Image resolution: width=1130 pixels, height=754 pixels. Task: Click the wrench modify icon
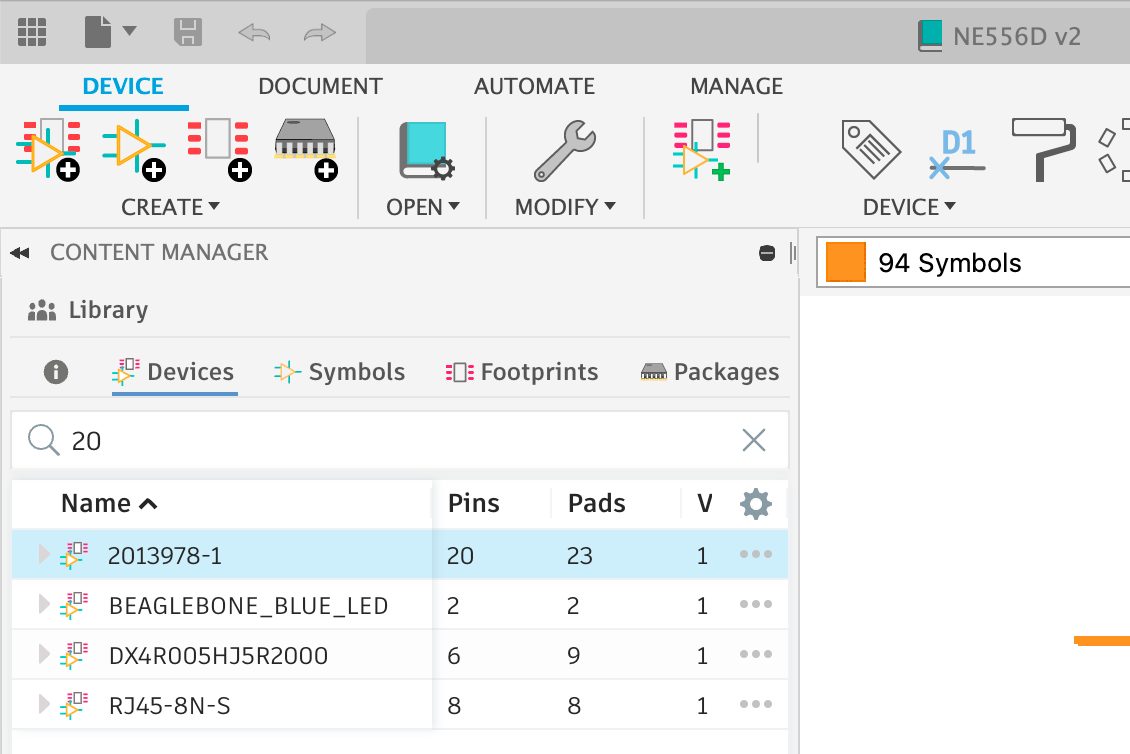tap(564, 150)
